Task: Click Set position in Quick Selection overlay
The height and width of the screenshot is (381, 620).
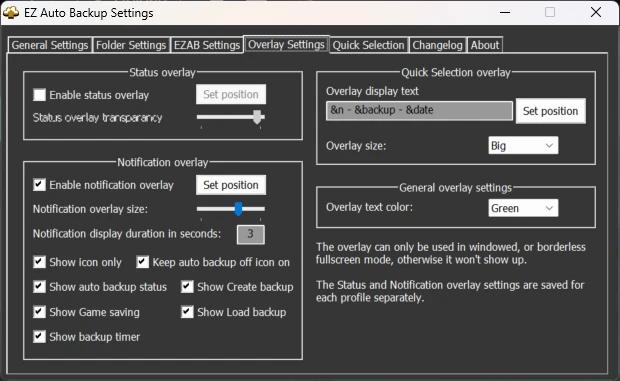Action: [551, 111]
